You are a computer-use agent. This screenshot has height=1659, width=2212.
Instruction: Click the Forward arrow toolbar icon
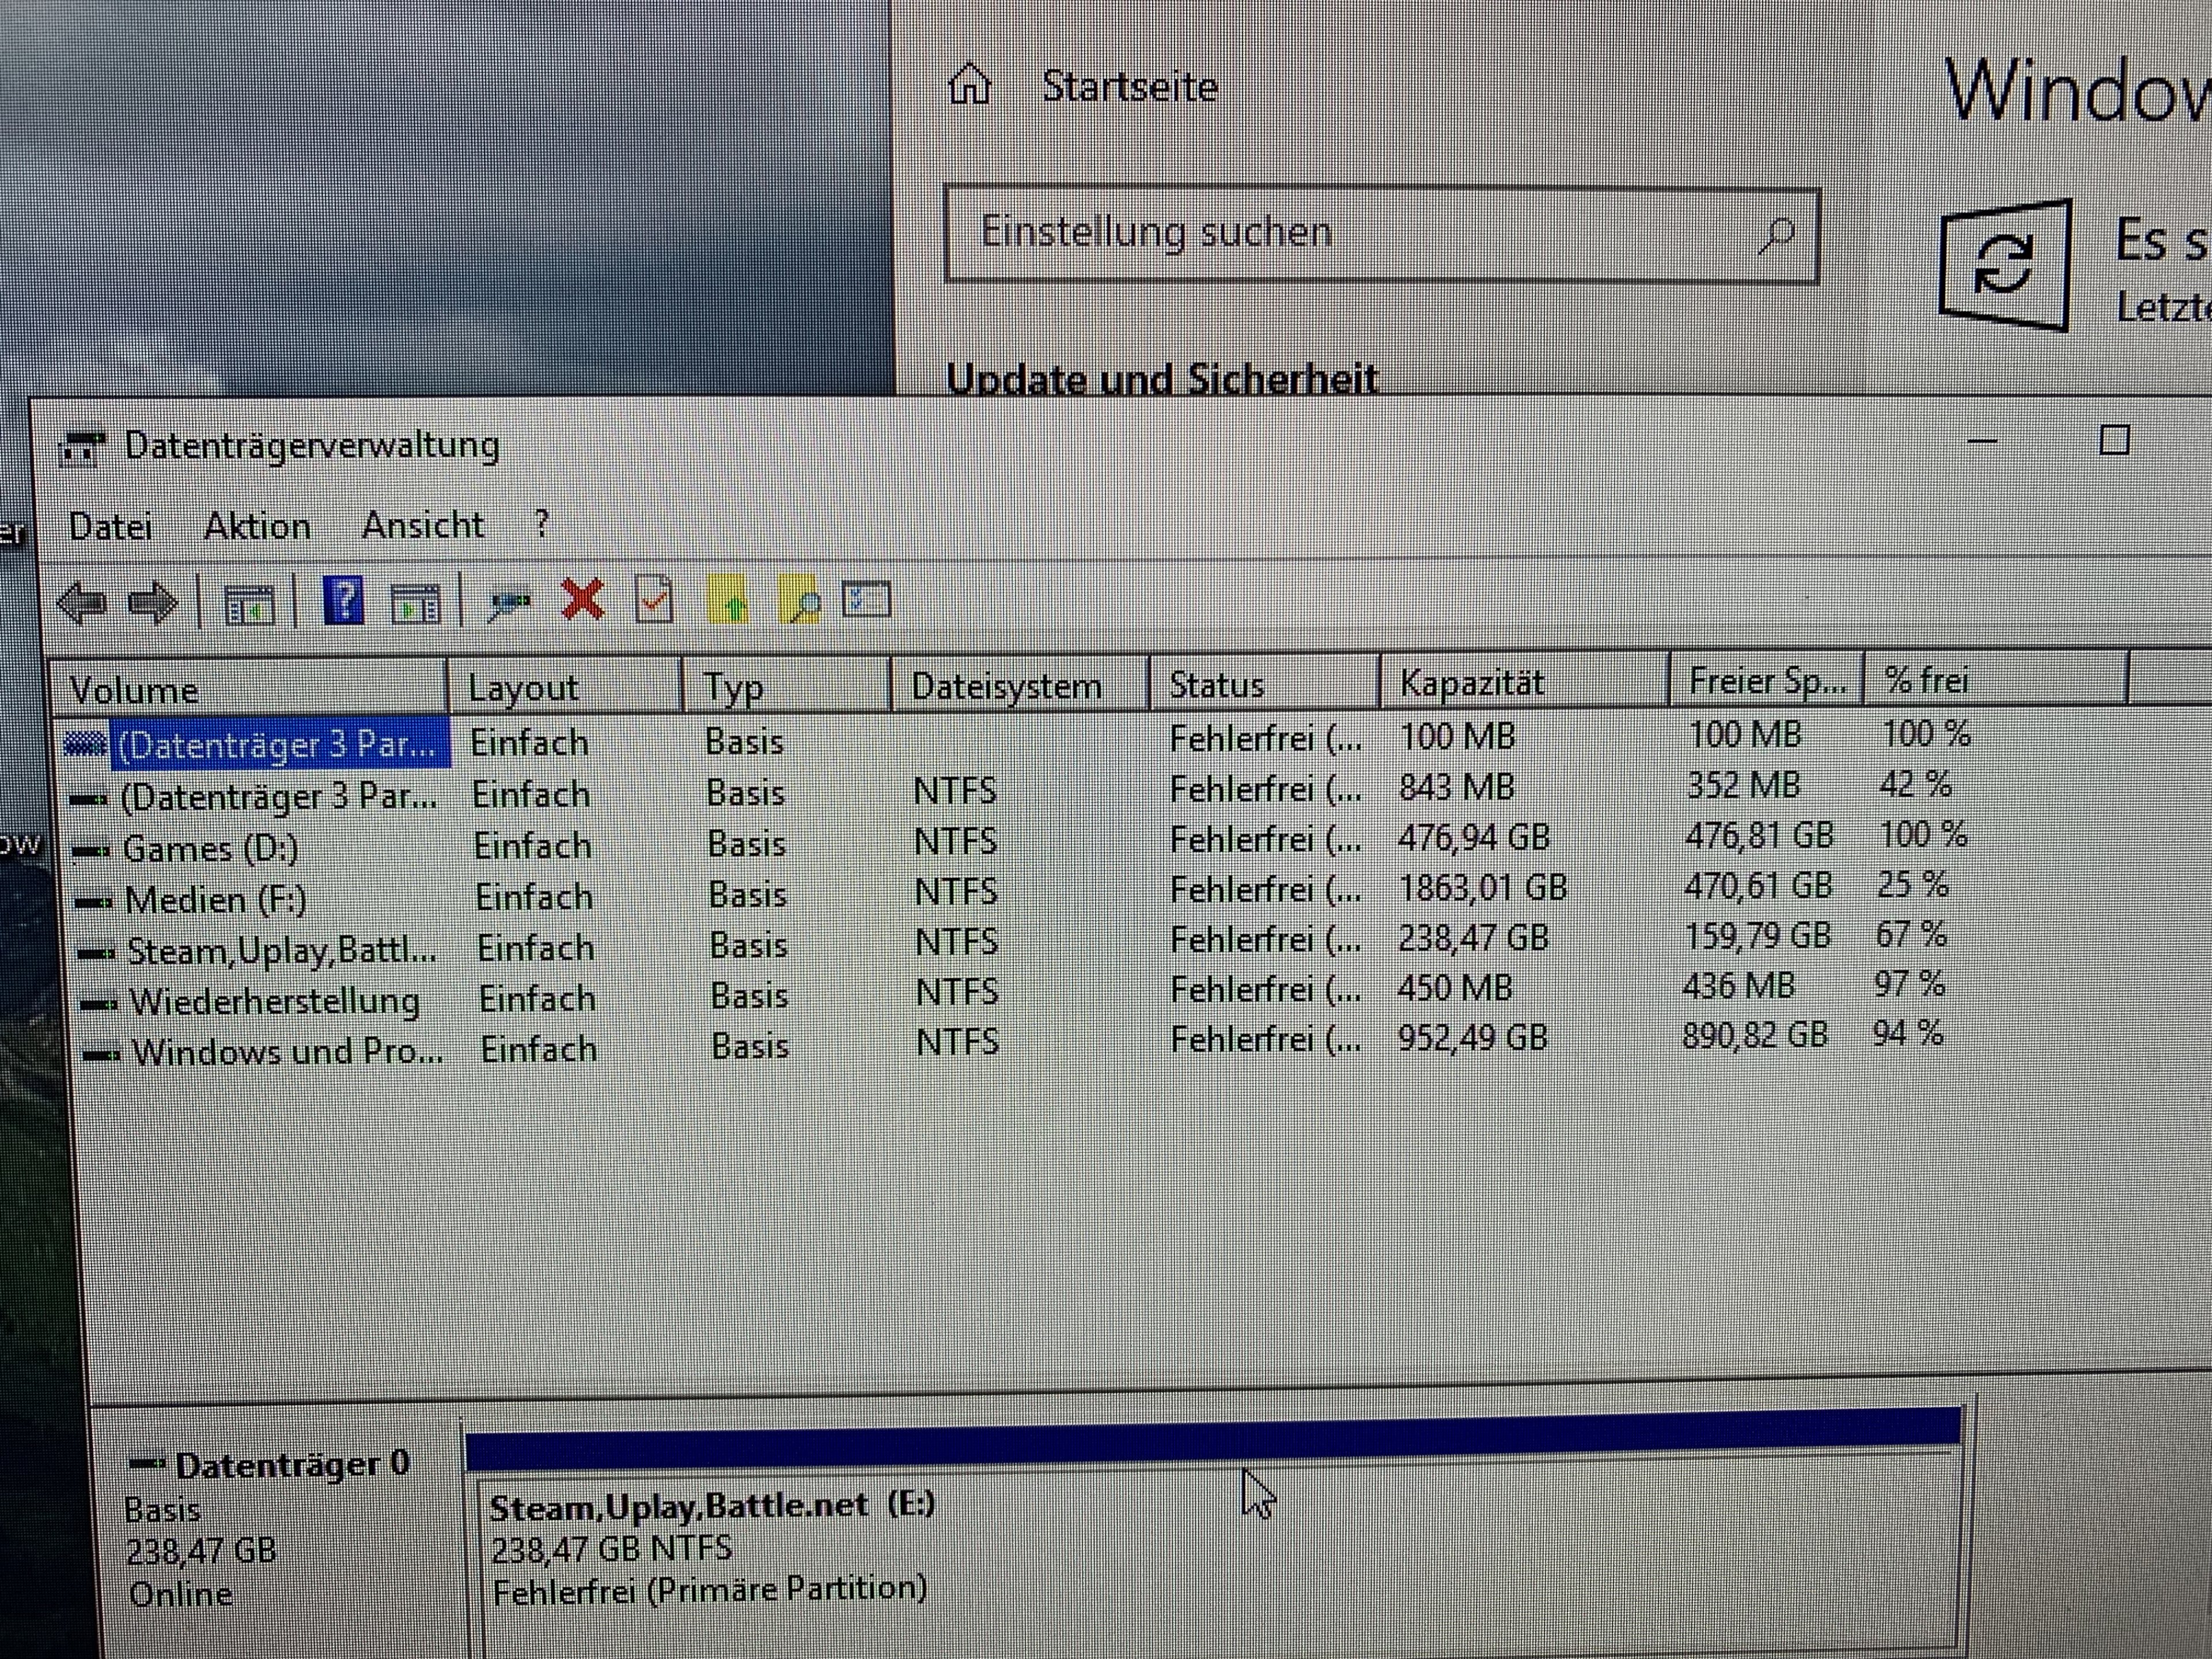click(153, 604)
